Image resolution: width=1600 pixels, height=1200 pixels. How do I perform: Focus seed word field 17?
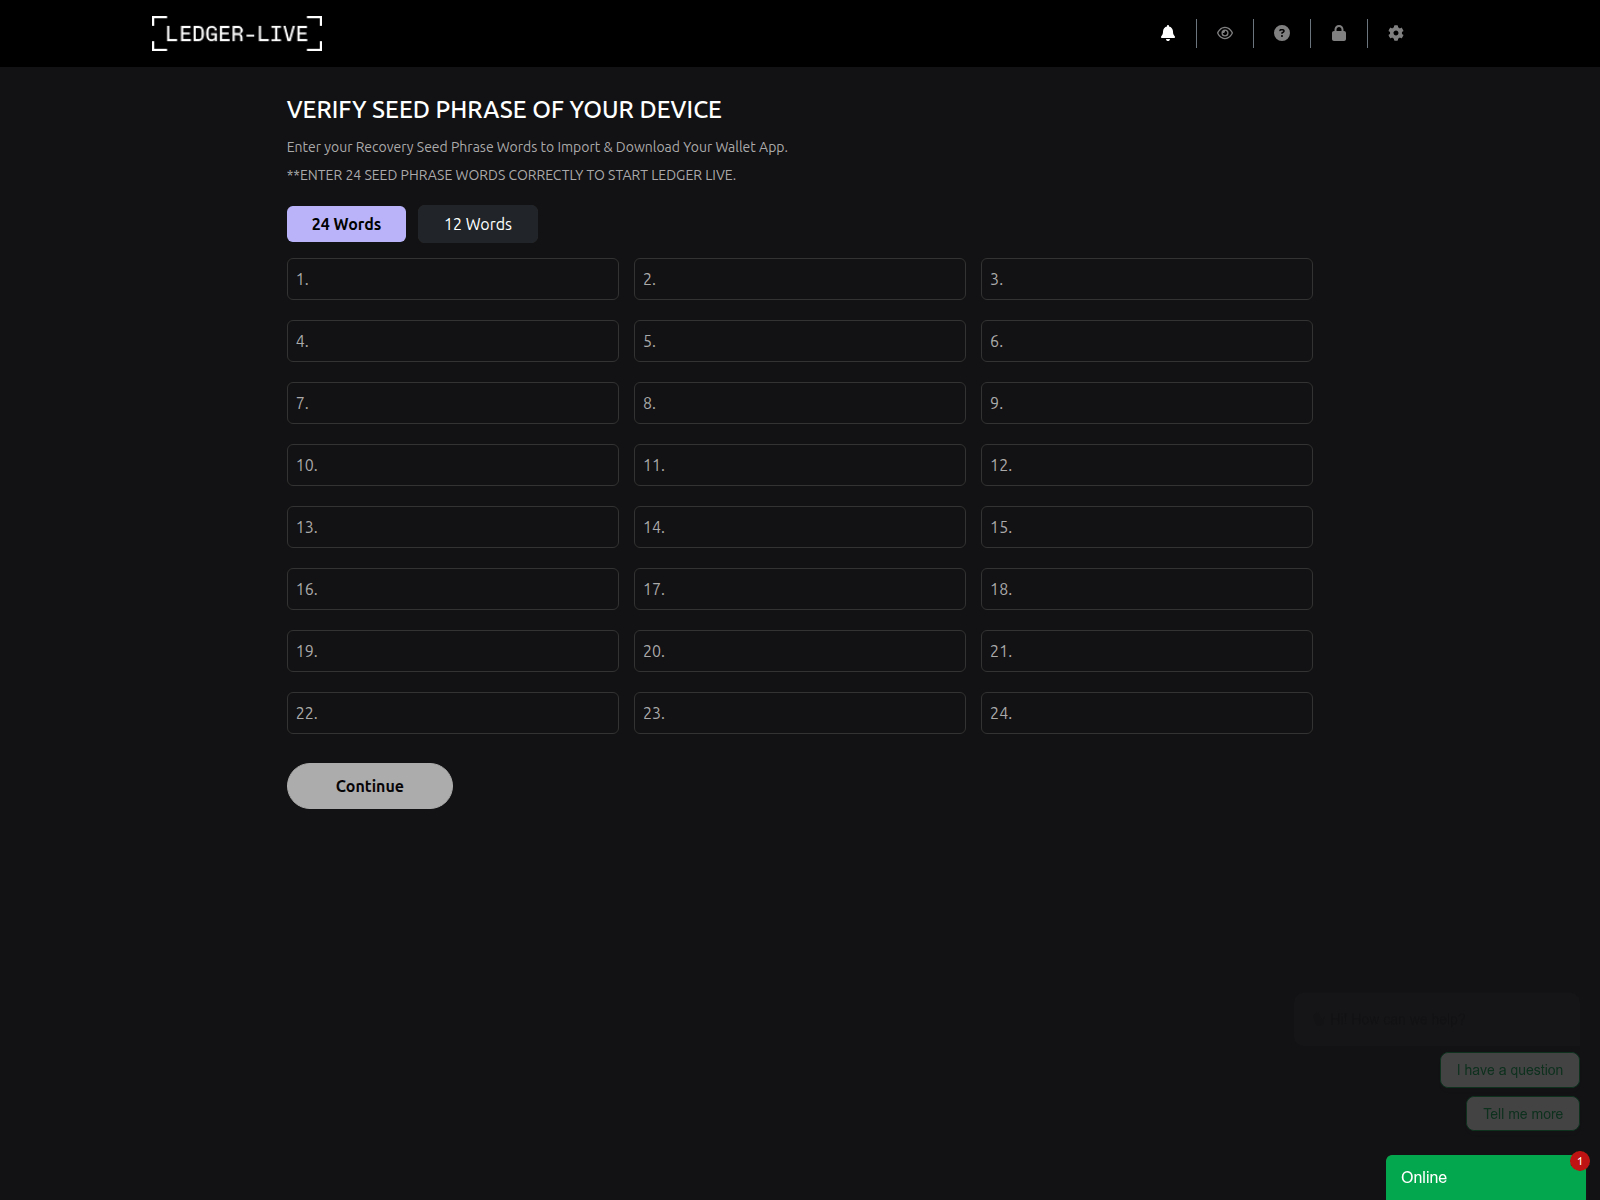[800, 589]
